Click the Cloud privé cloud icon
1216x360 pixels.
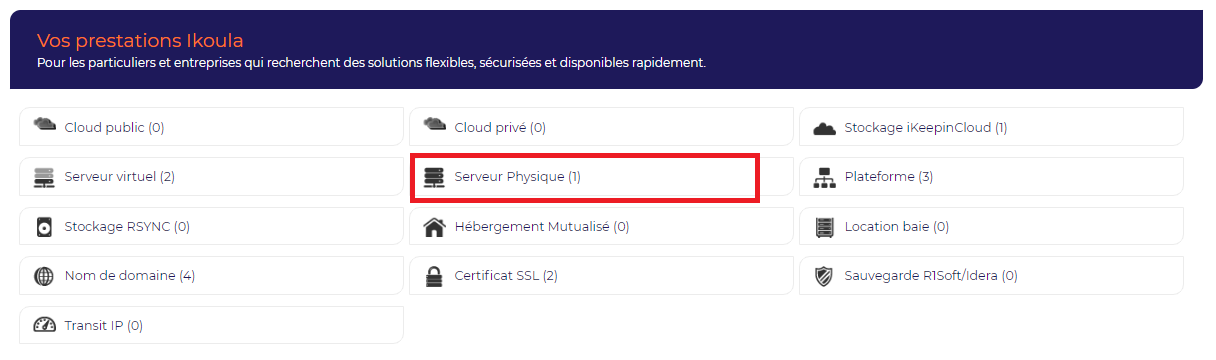[434, 125]
